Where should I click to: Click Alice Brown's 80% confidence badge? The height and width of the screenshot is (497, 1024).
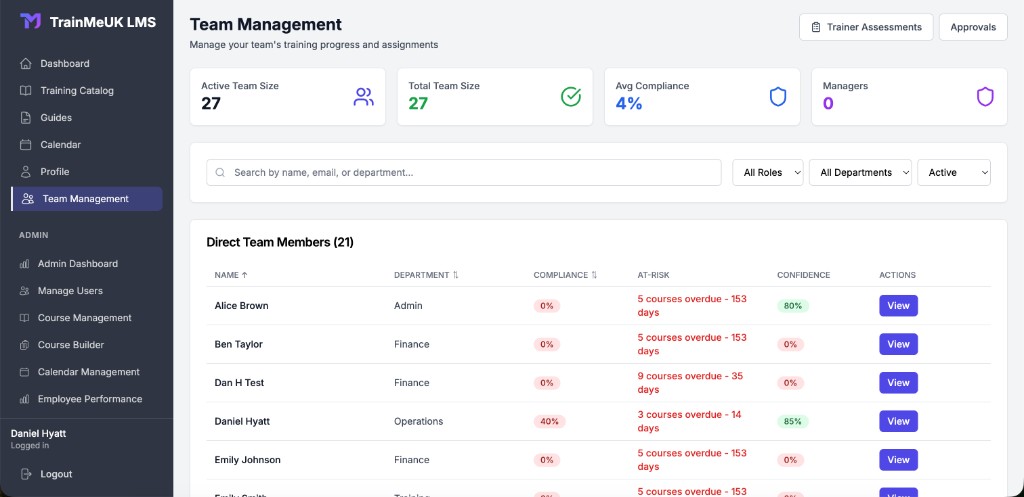(x=793, y=306)
